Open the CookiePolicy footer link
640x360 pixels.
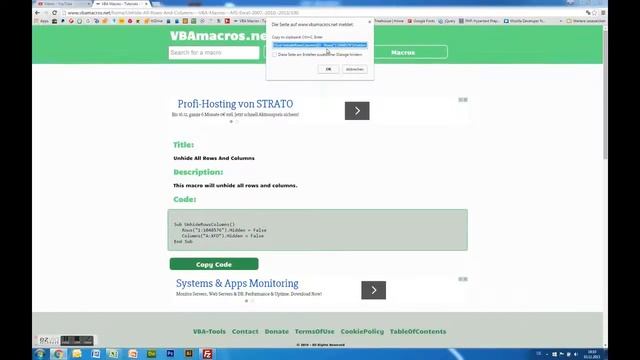[x=362, y=331]
